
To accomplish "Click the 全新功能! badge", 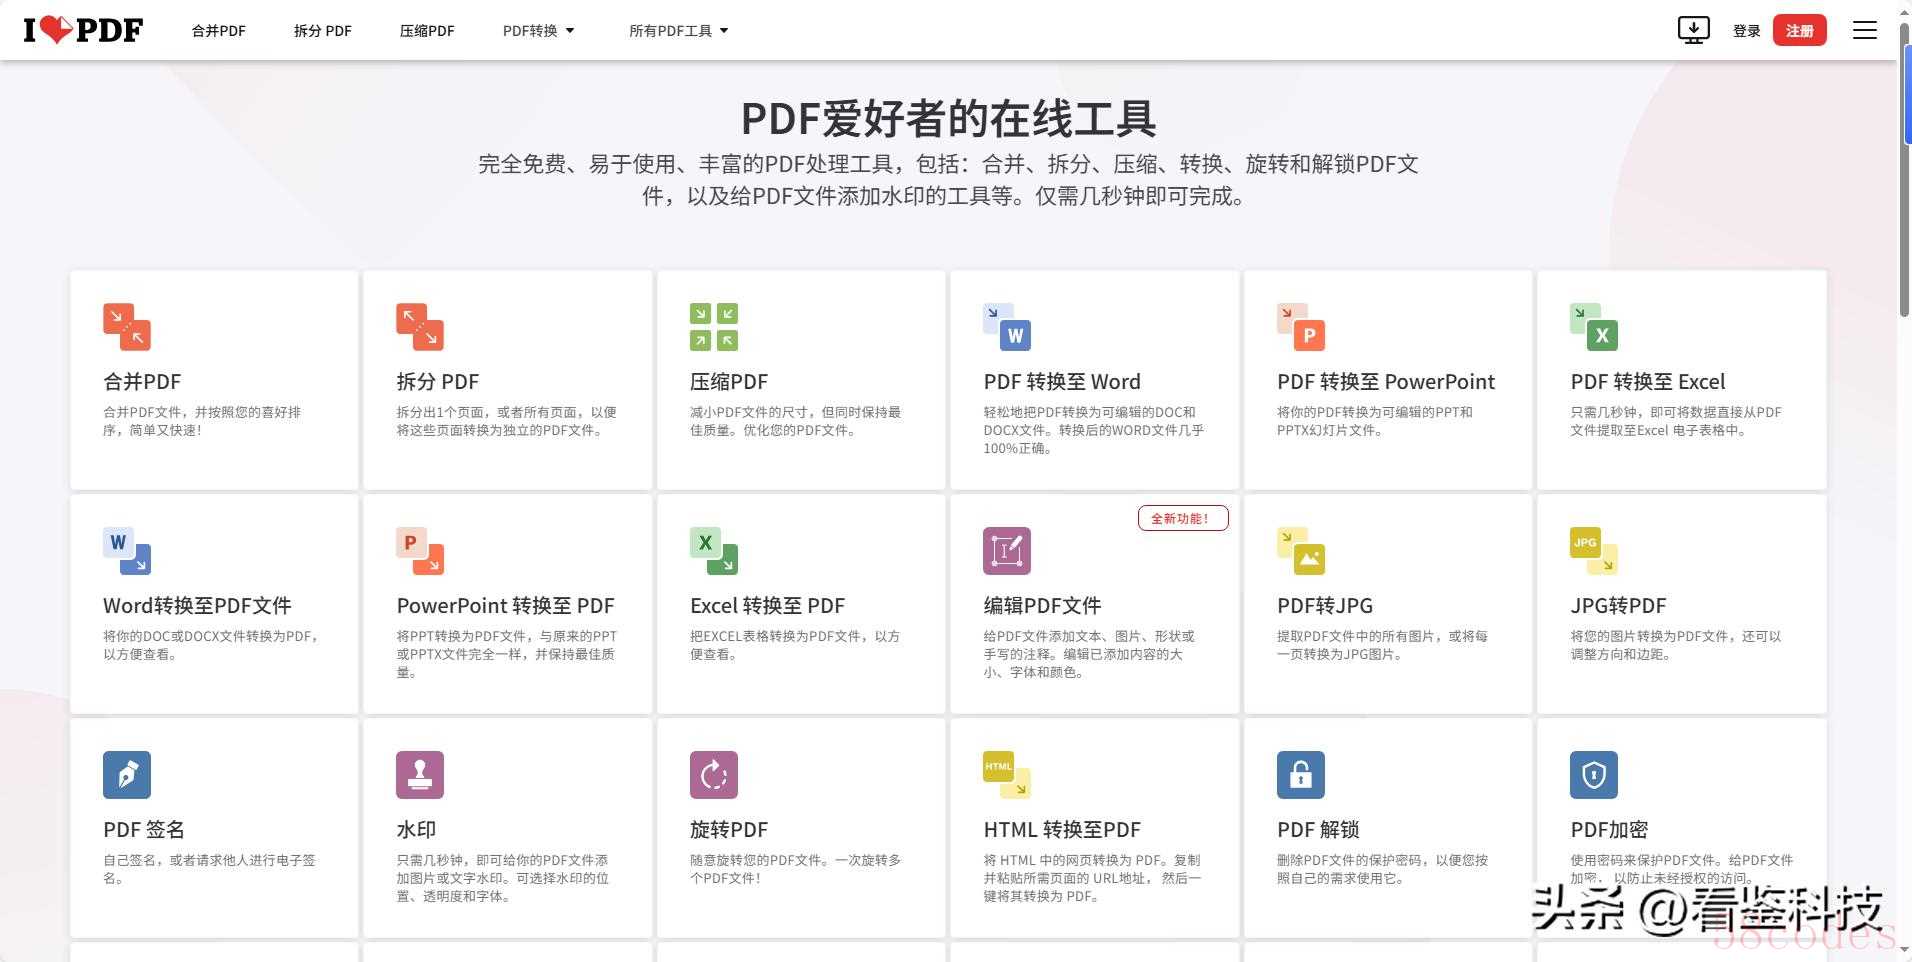I will 1183,518.
